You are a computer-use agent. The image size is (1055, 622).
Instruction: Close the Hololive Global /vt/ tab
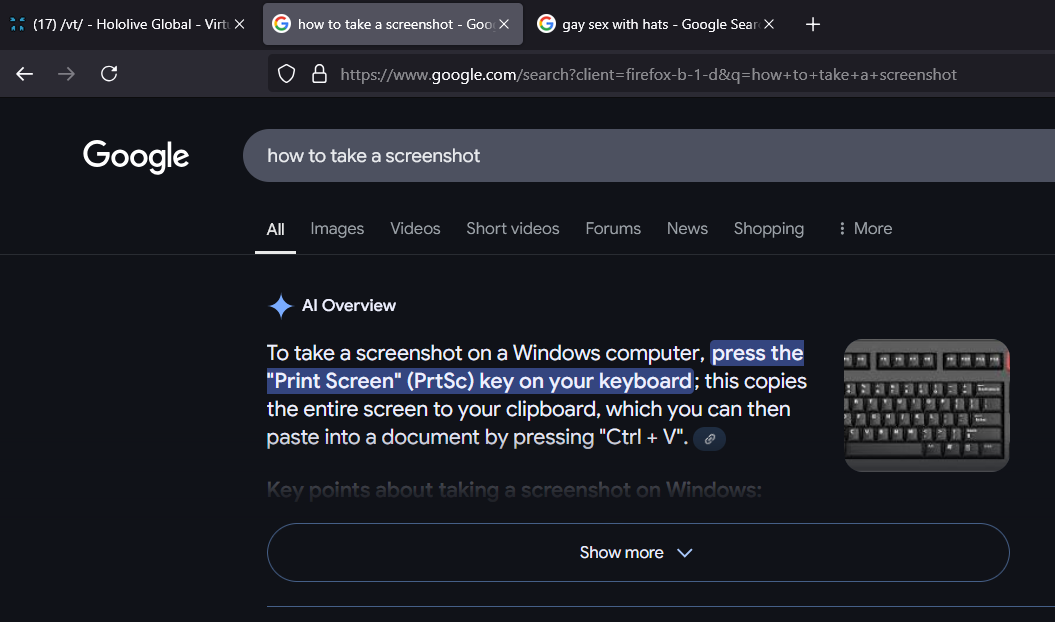point(239,24)
